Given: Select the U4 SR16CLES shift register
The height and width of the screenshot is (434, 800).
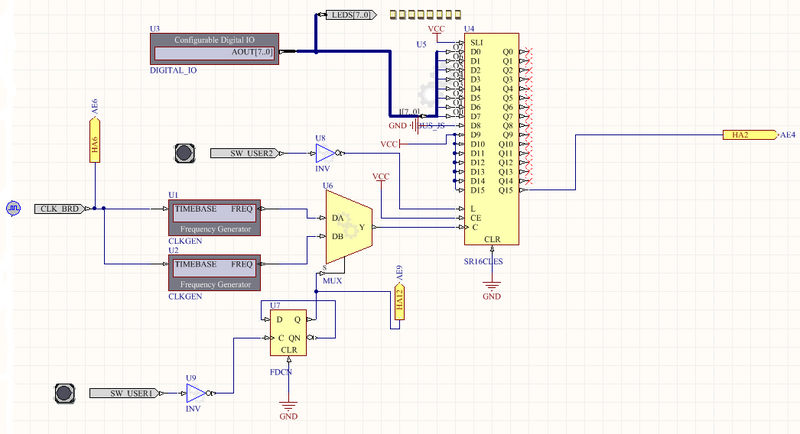Looking at the screenshot, I should coord(492,140).
